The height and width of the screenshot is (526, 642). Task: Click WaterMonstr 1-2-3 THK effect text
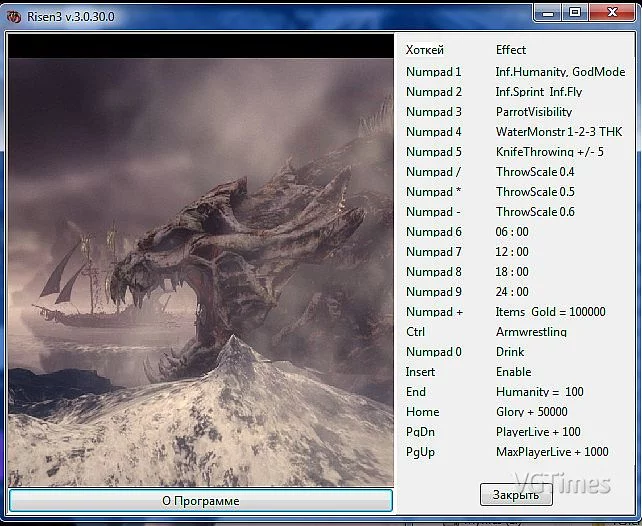[558, 132]
